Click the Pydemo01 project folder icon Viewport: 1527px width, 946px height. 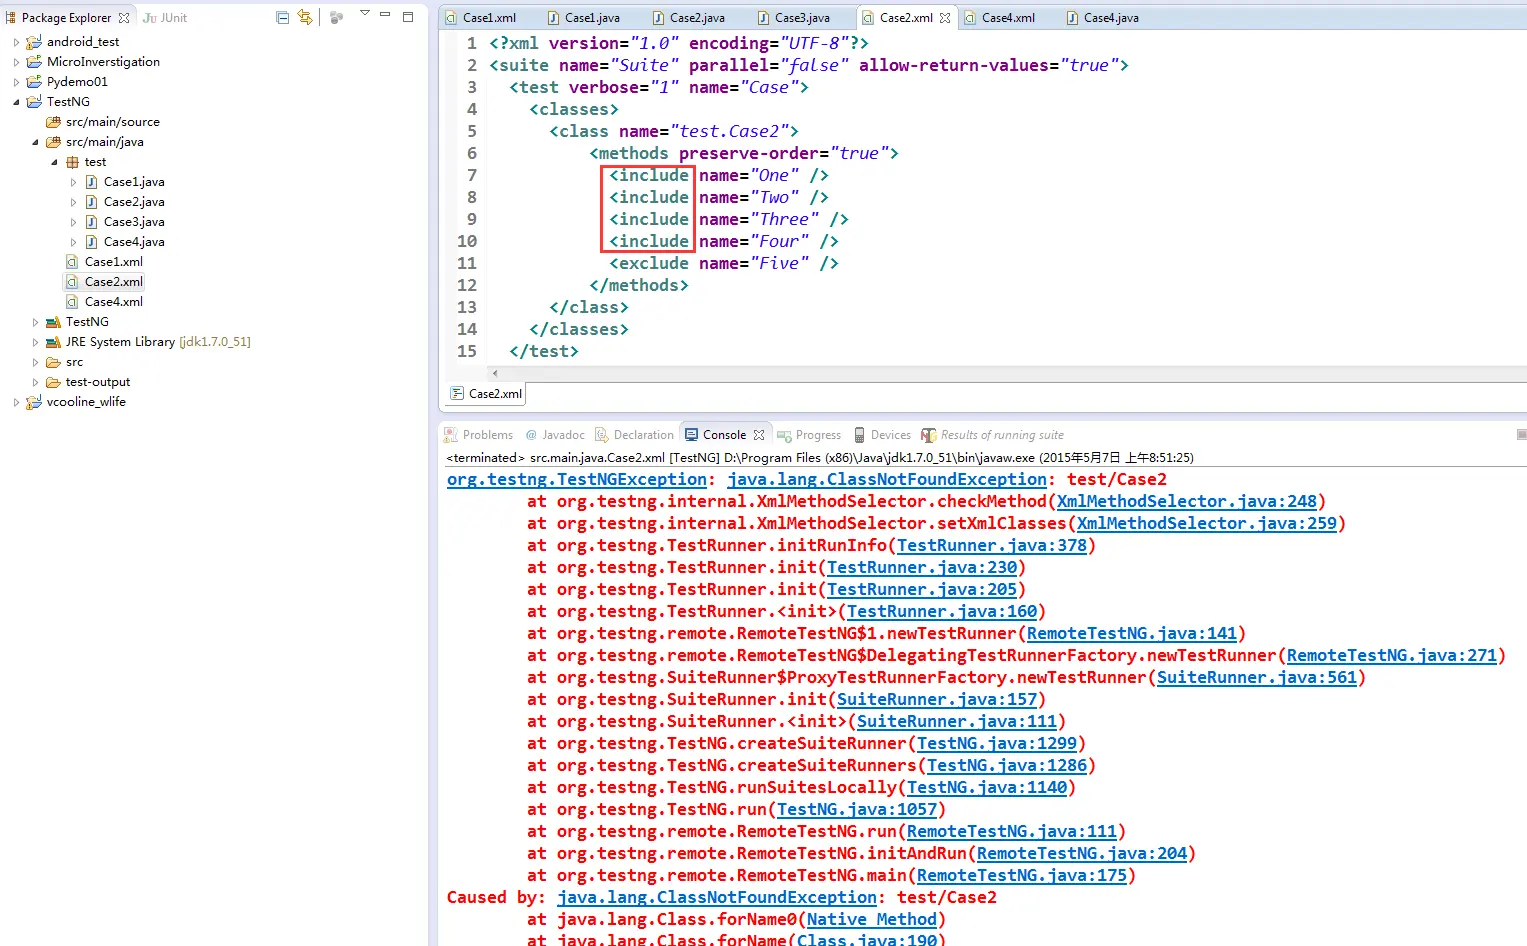(34, 82)
